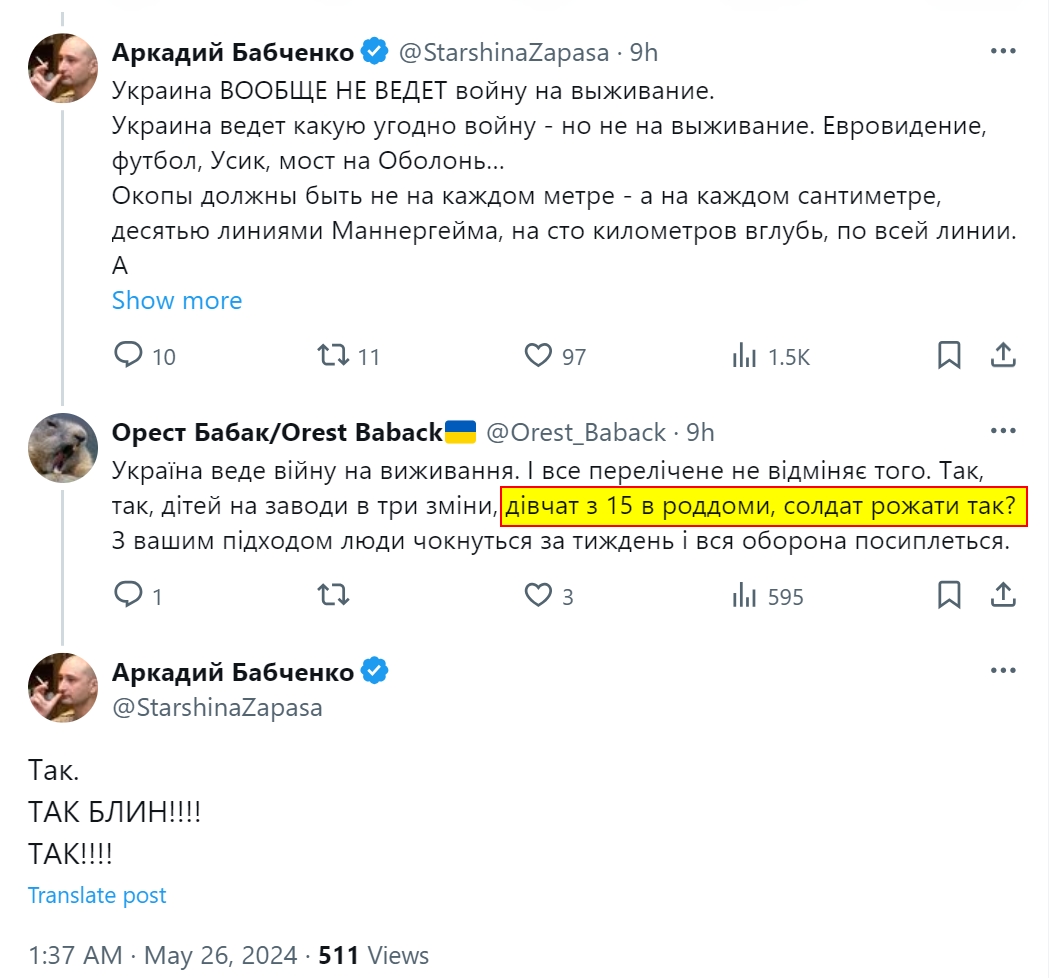Open more options on the first post

[x=1002, y=51]
